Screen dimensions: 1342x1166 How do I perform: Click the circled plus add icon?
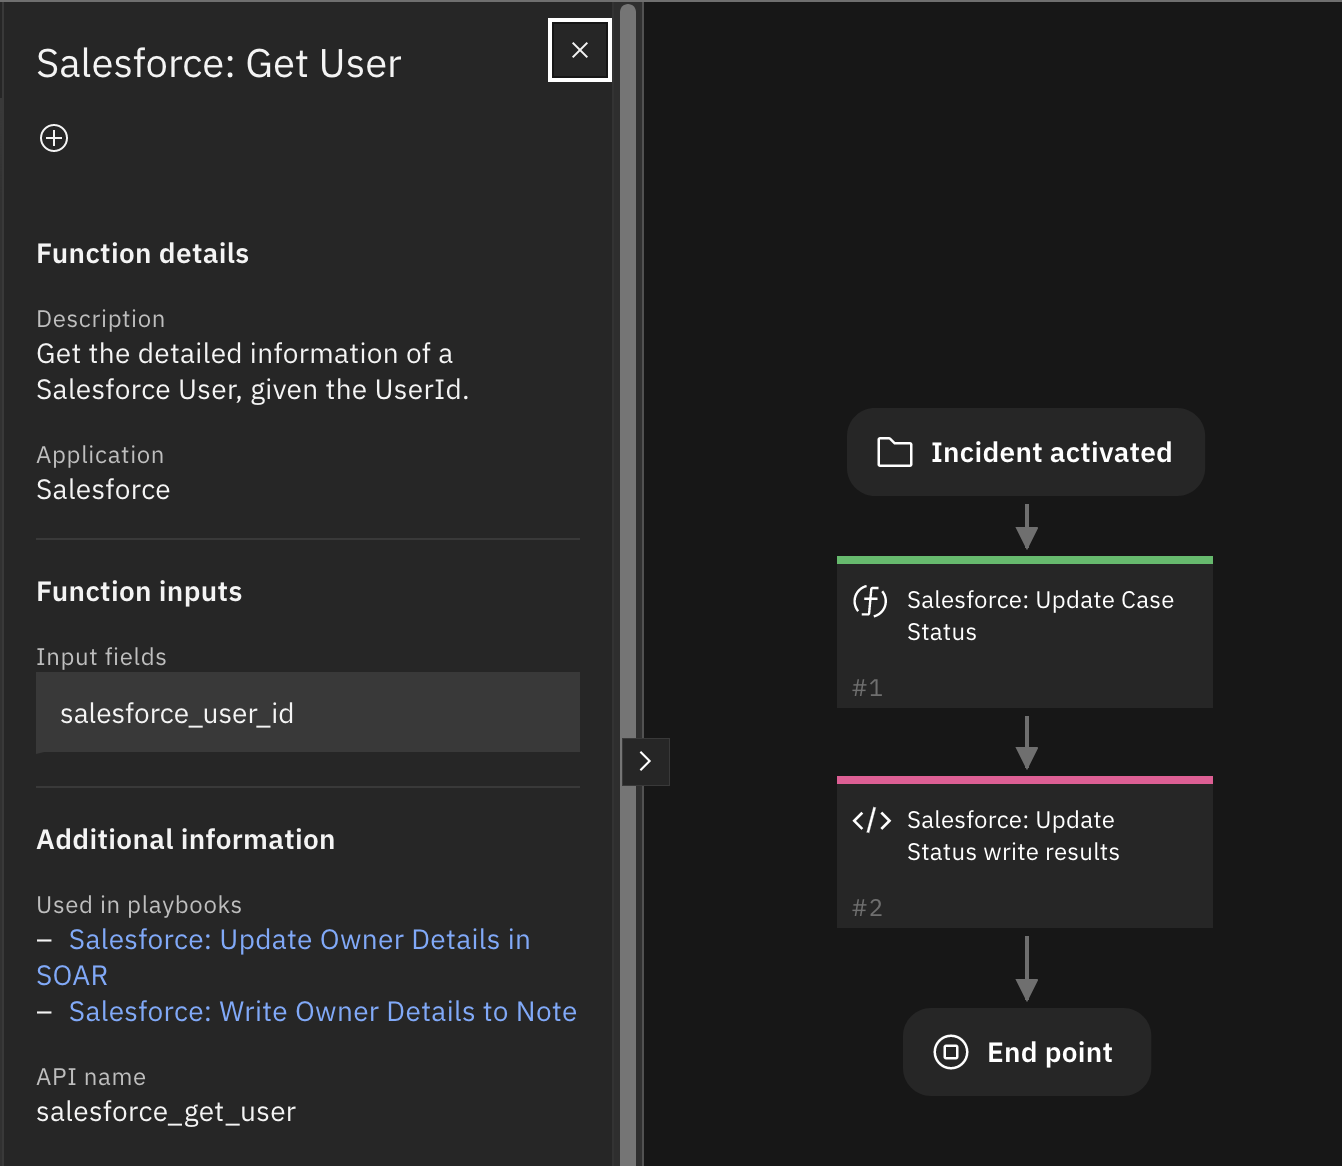click(54, 138)
